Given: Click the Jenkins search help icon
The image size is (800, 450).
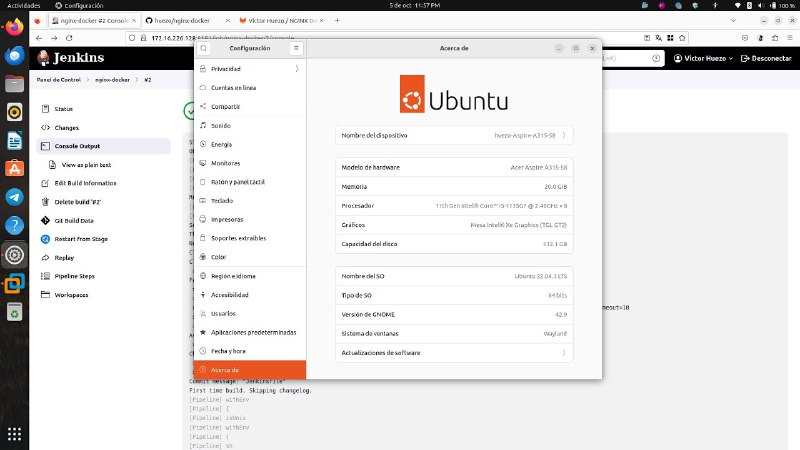Looking at the screenshot, I should coord(656,58).
